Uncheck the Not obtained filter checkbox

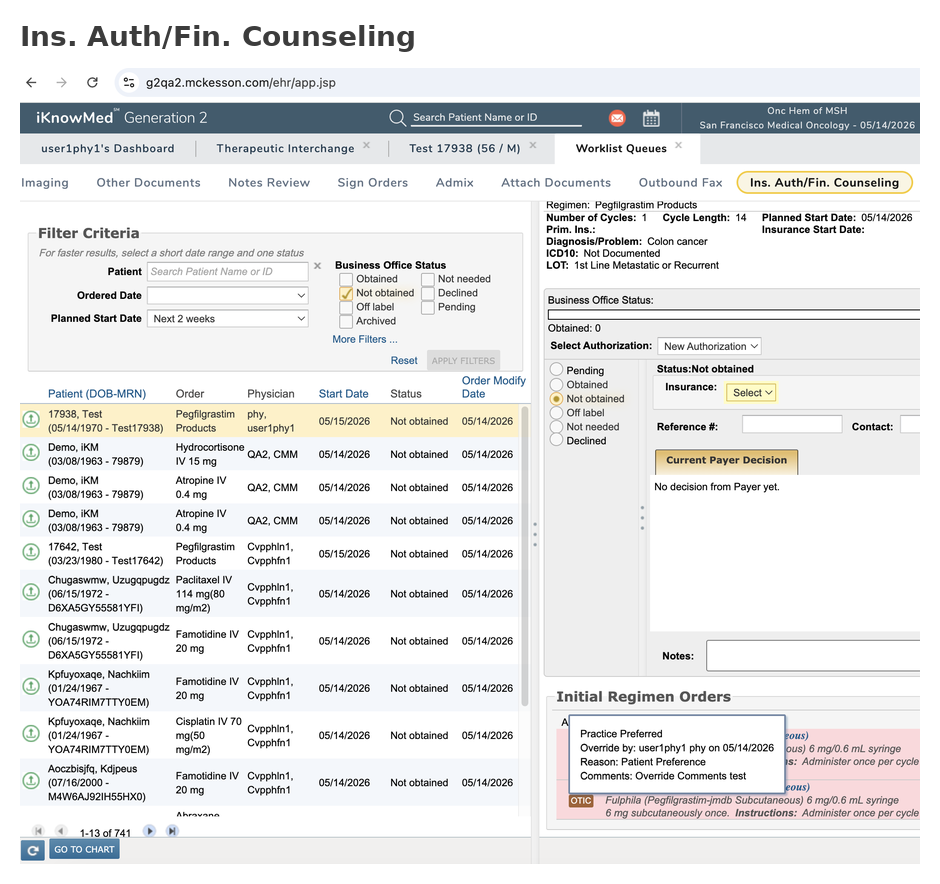(346, 294)
